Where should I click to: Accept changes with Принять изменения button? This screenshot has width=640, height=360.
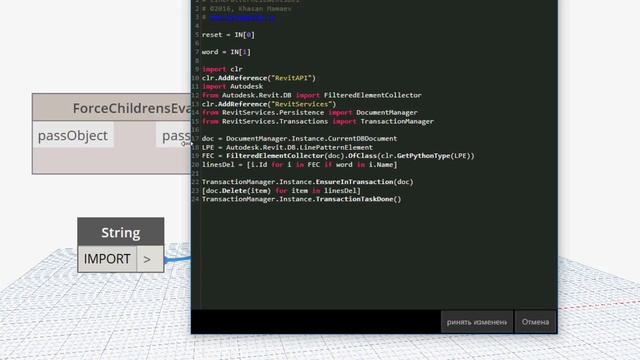477,322
